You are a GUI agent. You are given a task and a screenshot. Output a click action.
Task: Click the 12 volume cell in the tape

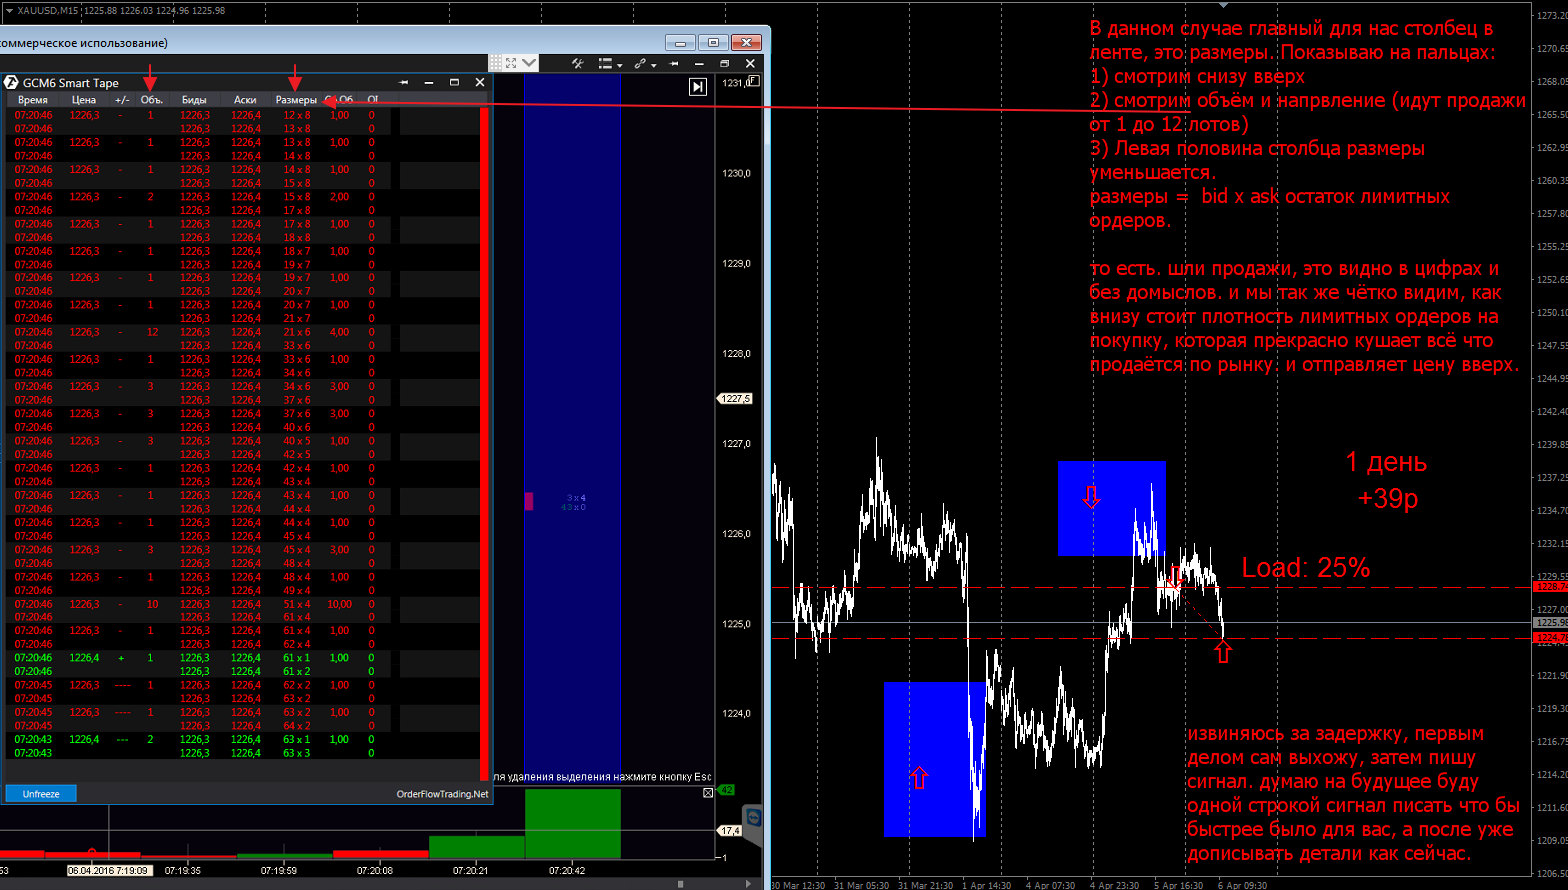pyautogui.click(x=152, y=332)
